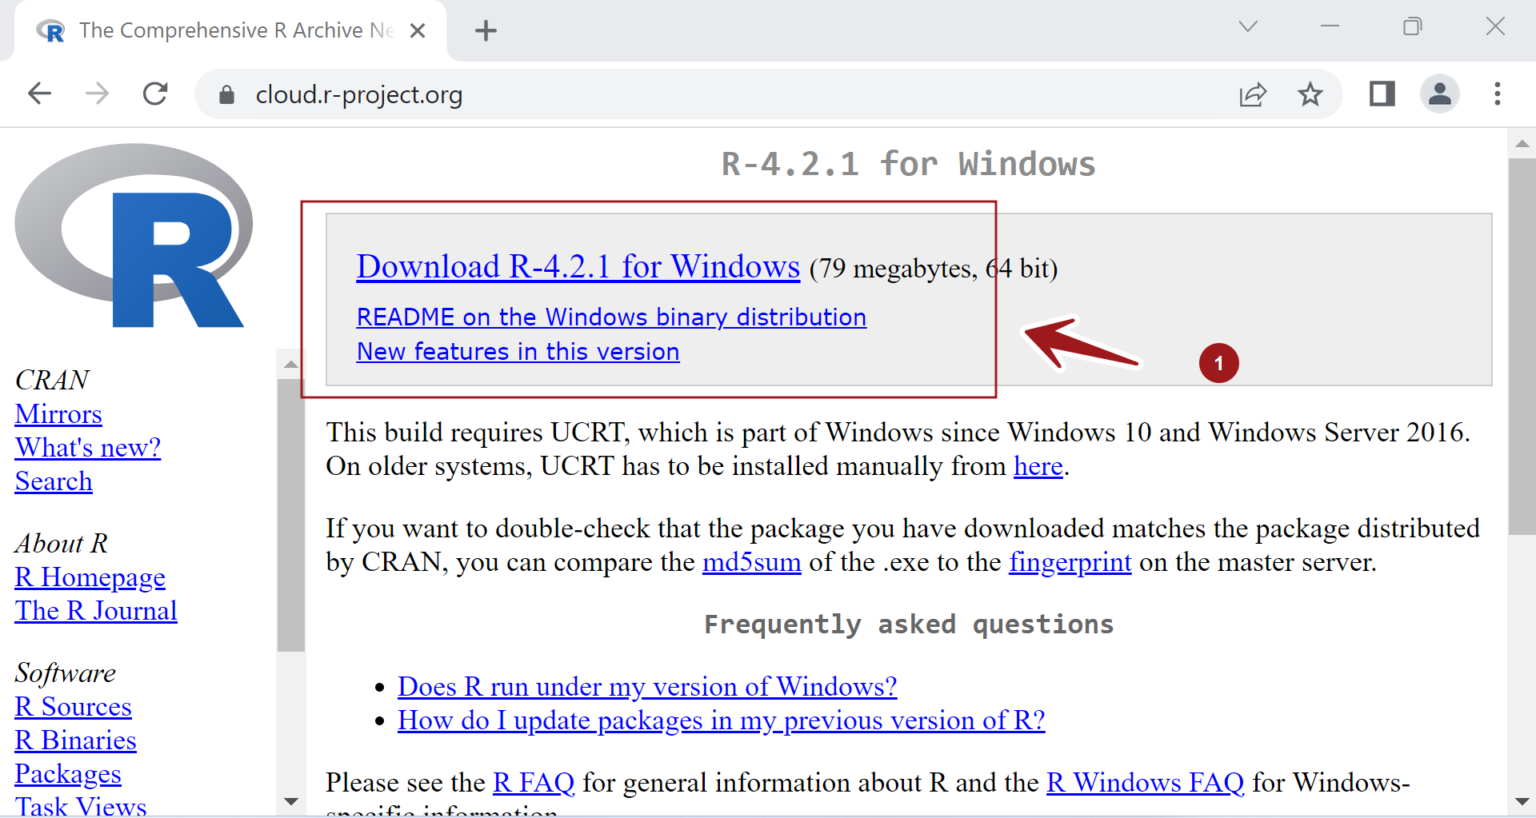Reload the page with the refresh icon
Image resolution: width=1536 pixels, height=818 pixels.
tap(155, 94)
